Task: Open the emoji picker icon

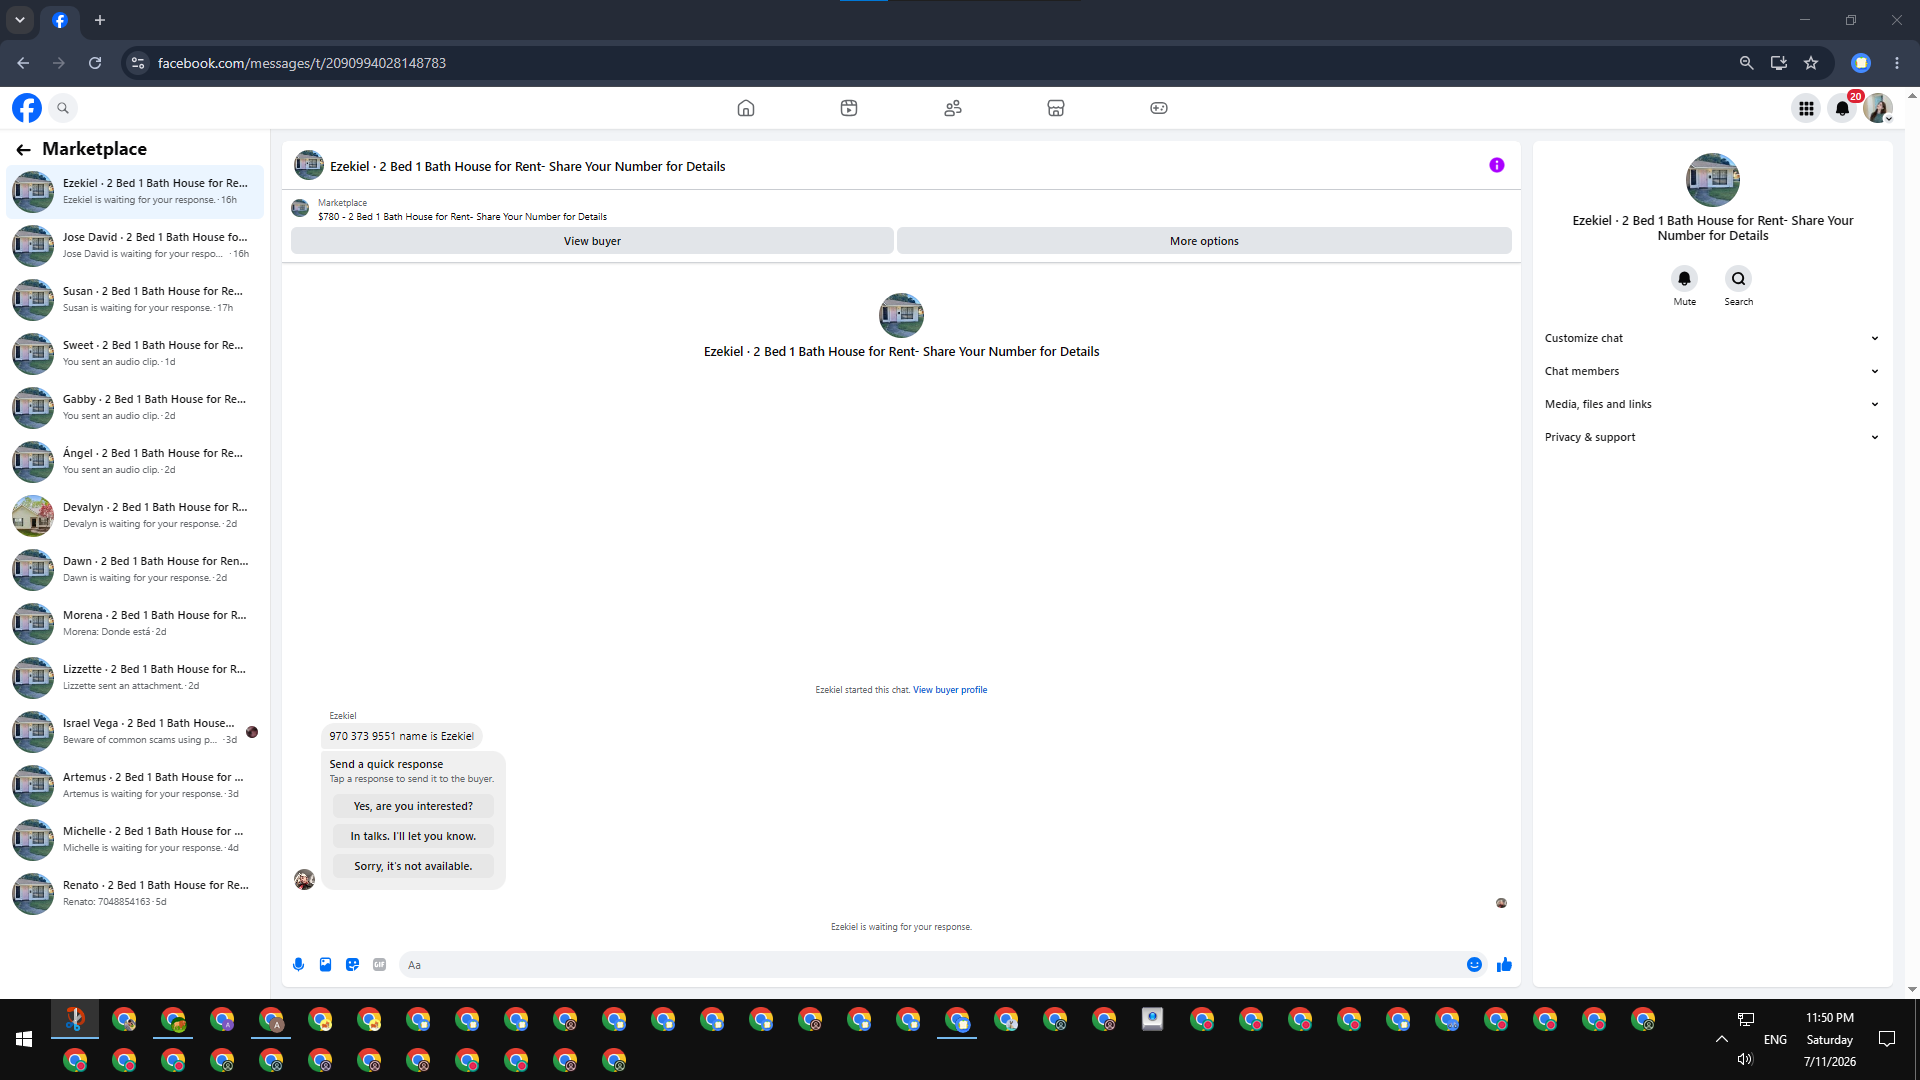Action: (1474, 965)
